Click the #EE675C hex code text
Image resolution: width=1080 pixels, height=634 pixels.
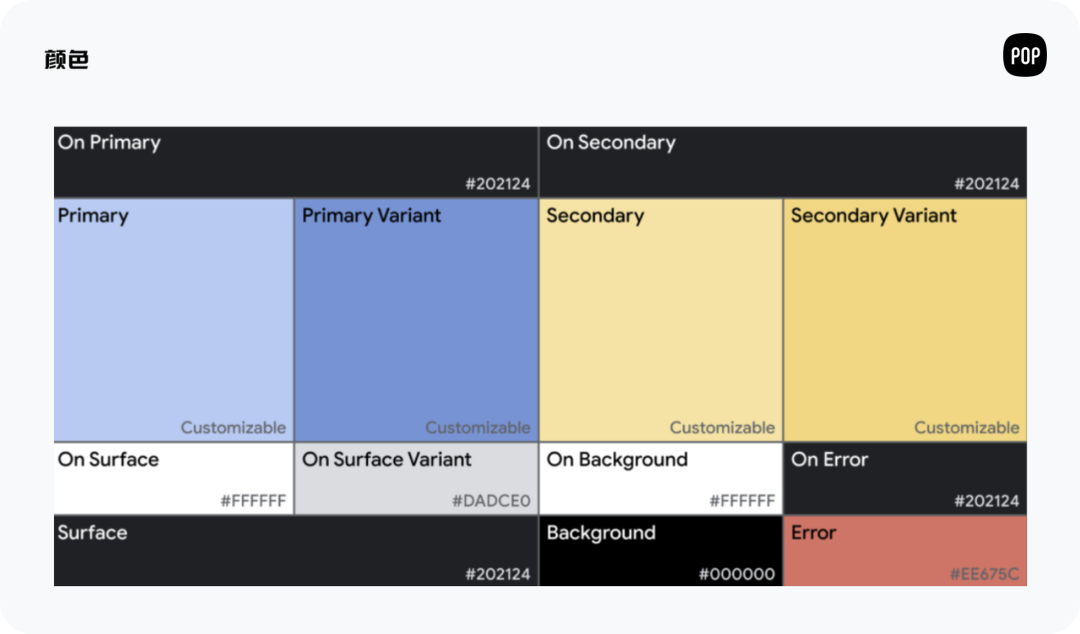(x=984, y=574)
